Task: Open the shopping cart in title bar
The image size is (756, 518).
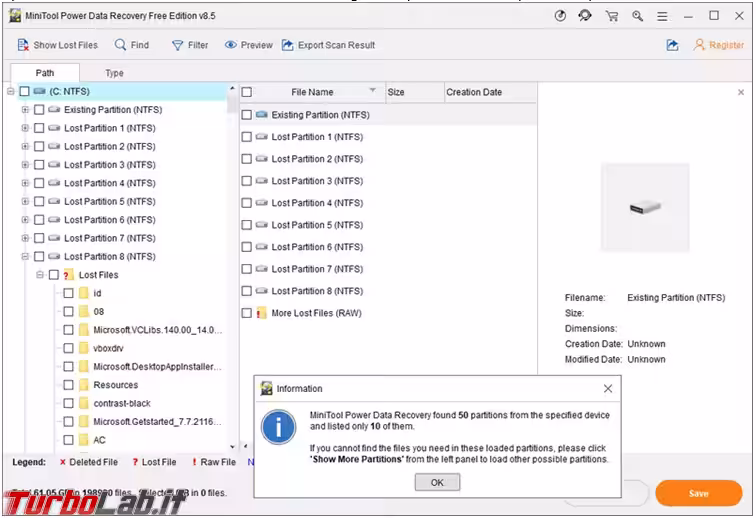Action: (x=611, y=16)
